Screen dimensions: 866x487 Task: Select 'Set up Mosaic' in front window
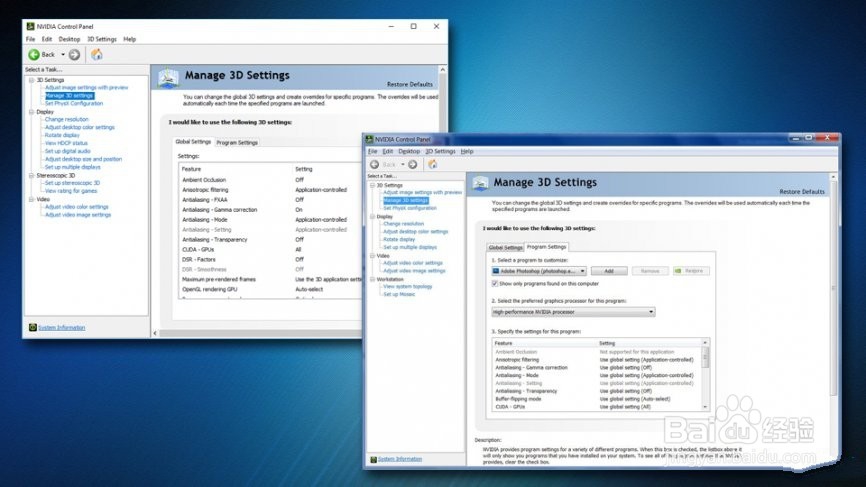399,294
